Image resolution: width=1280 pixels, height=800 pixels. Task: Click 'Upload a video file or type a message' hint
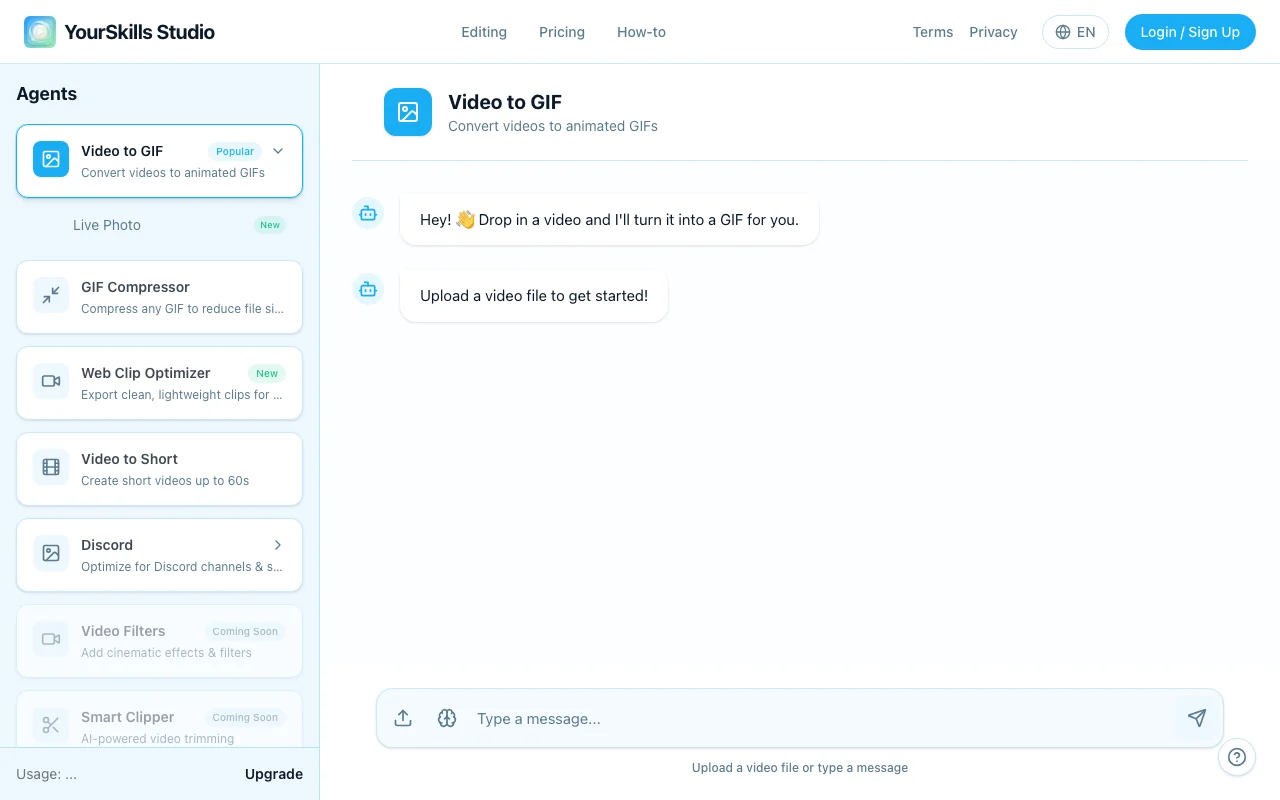coord(800,768)
